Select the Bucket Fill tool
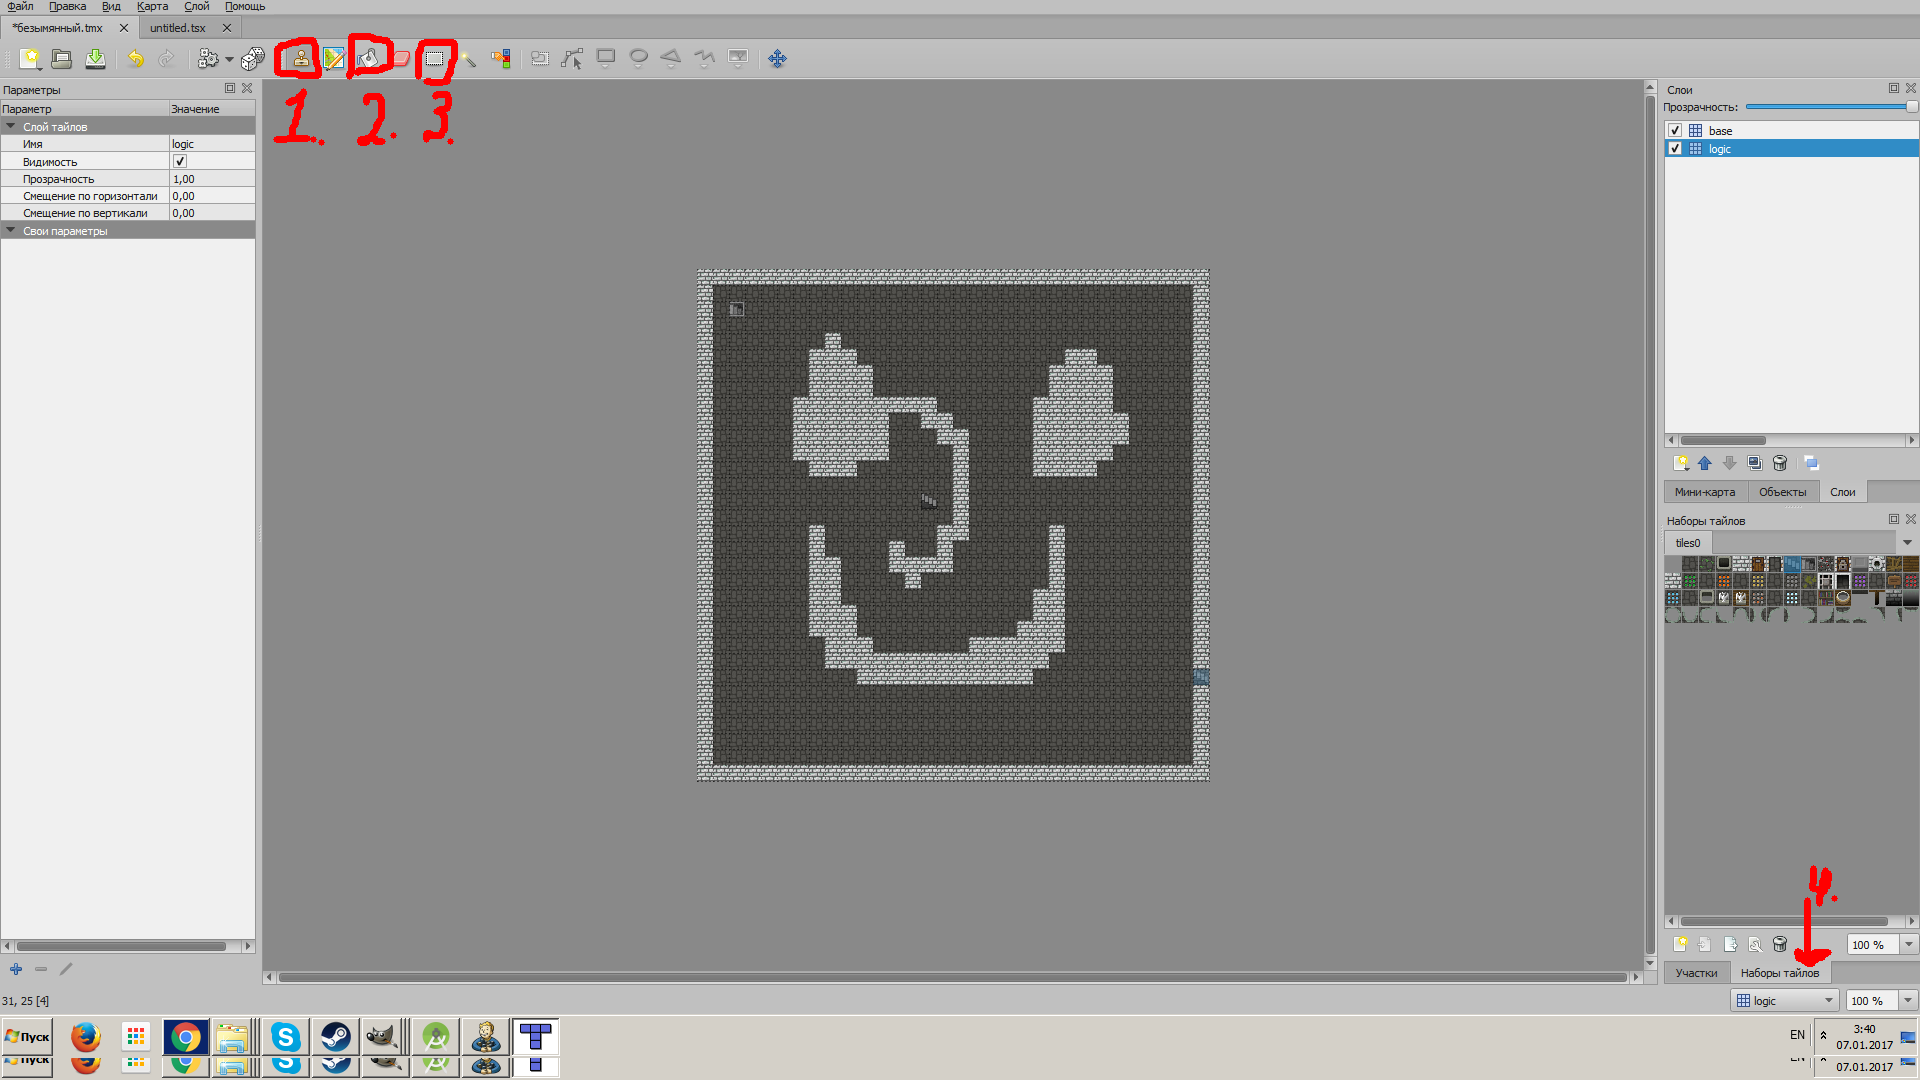The image size is (1920, 1080). (x=368, y=59)
